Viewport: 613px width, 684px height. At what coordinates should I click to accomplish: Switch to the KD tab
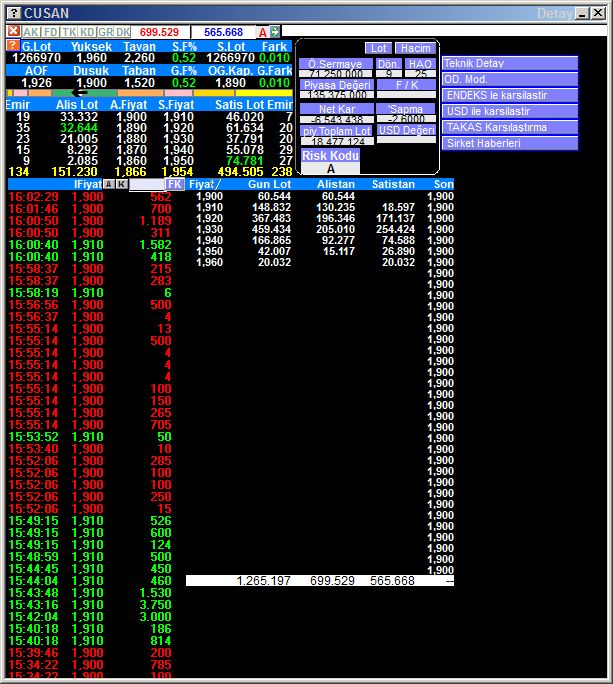(87, 32)
